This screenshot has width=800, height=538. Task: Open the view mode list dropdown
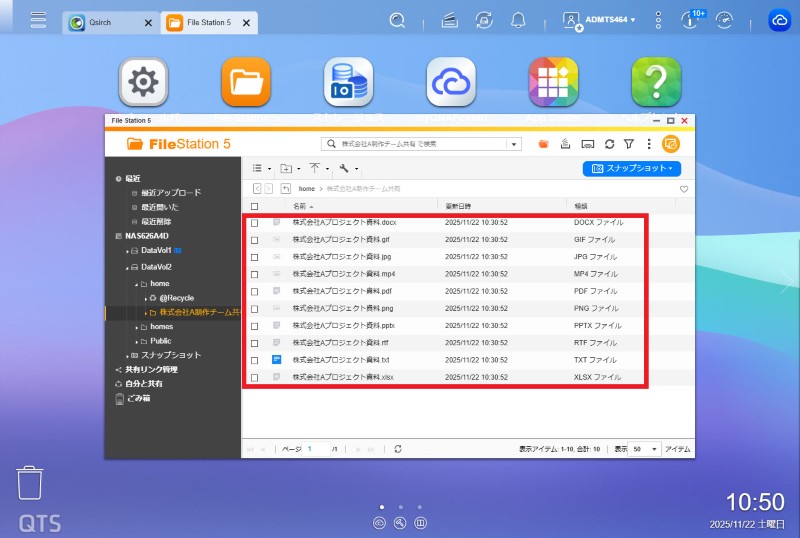(261, 169)
